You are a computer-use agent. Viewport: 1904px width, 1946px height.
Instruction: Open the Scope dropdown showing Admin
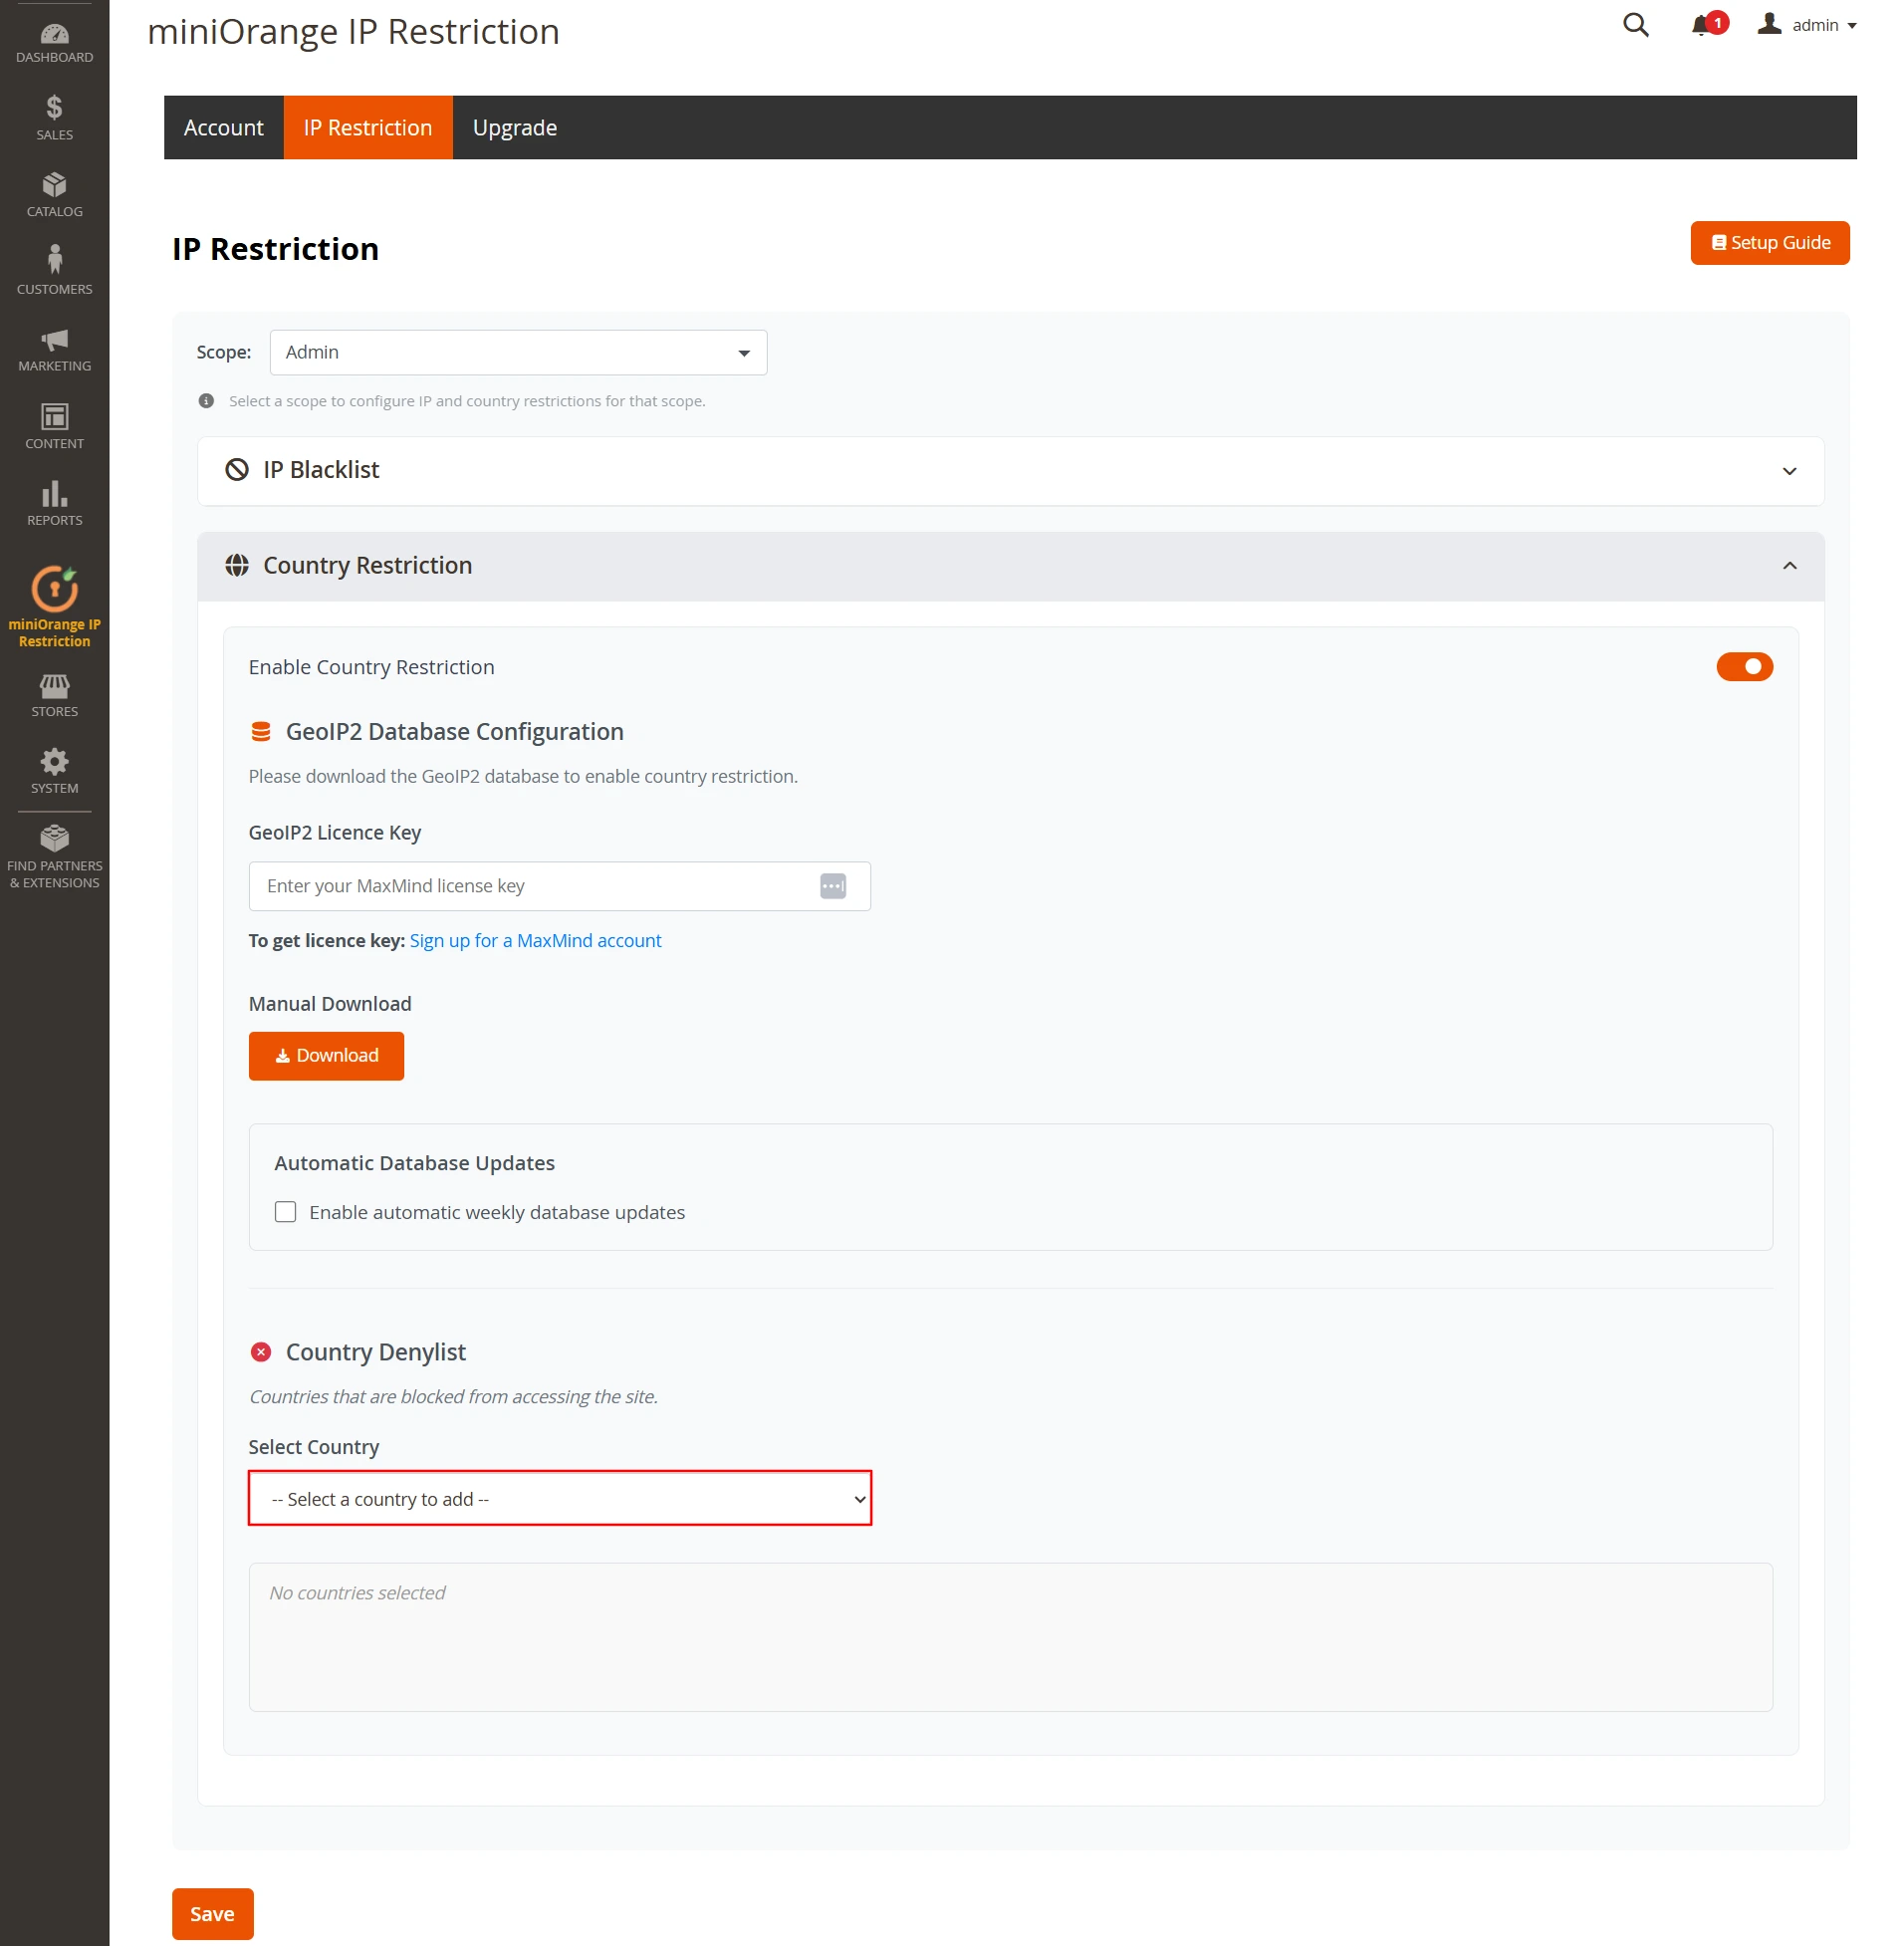[x=517, y=352]
